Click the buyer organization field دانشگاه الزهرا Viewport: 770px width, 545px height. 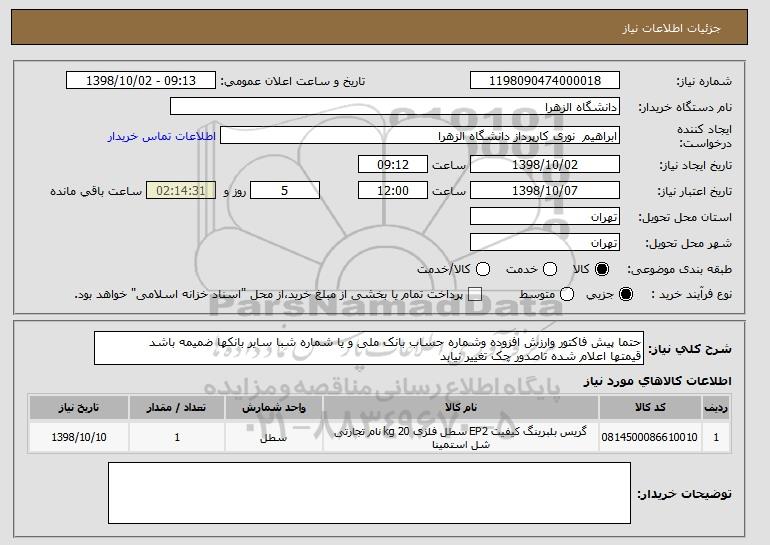point(395,107)
